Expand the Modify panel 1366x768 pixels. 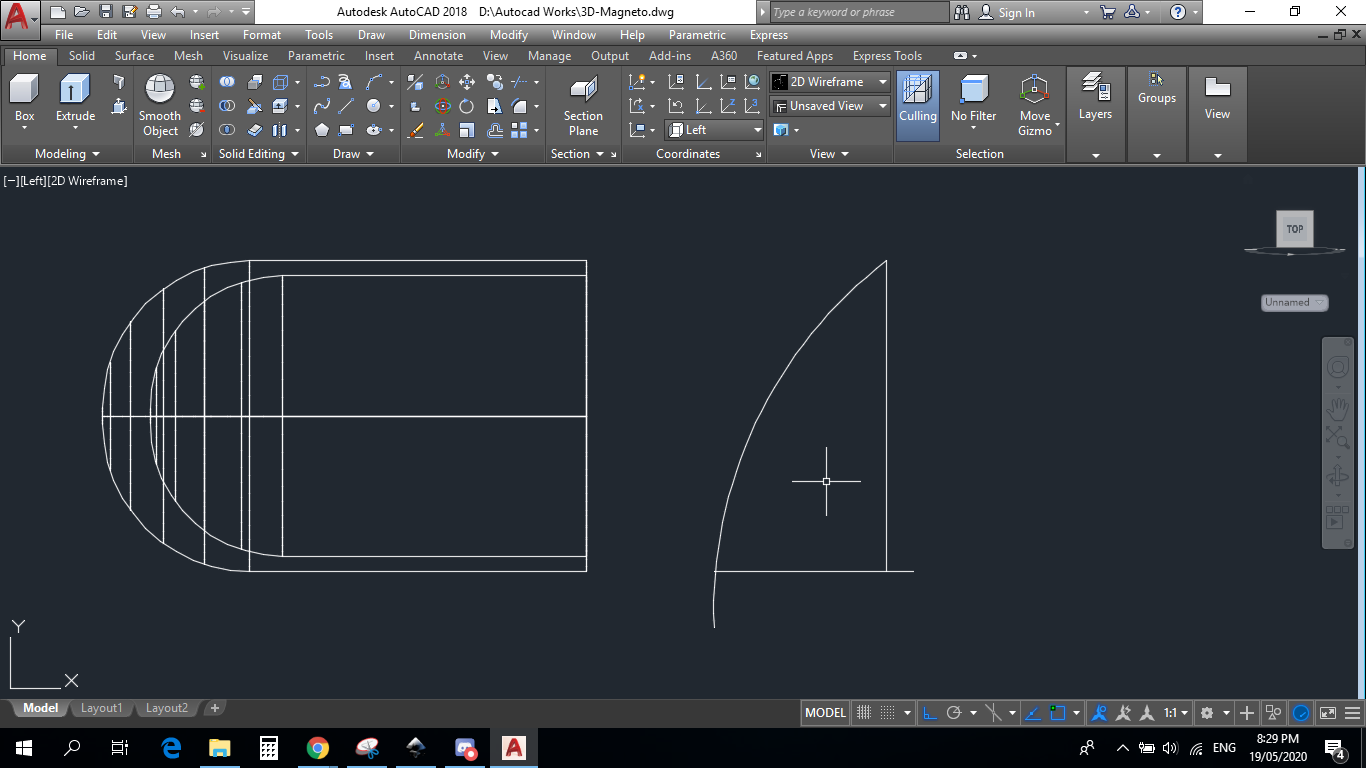coord(473,154)
